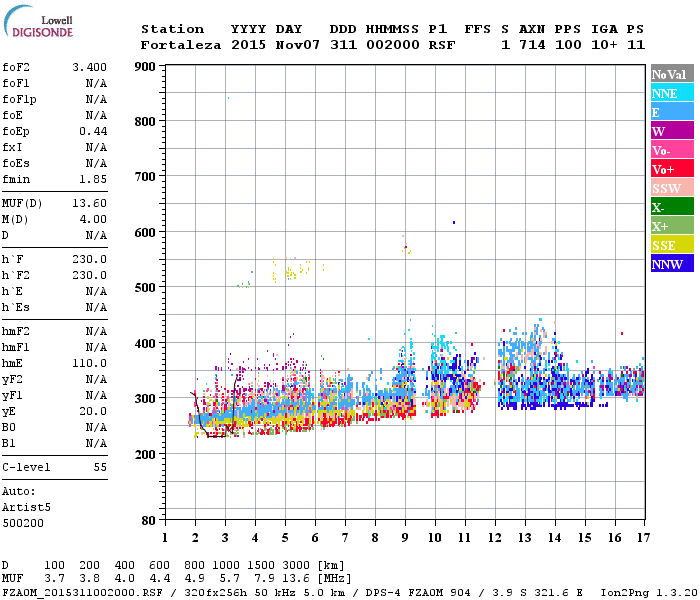Select the SSW legend swatch
Screen dimensions: 700x600
click(672, 188)
